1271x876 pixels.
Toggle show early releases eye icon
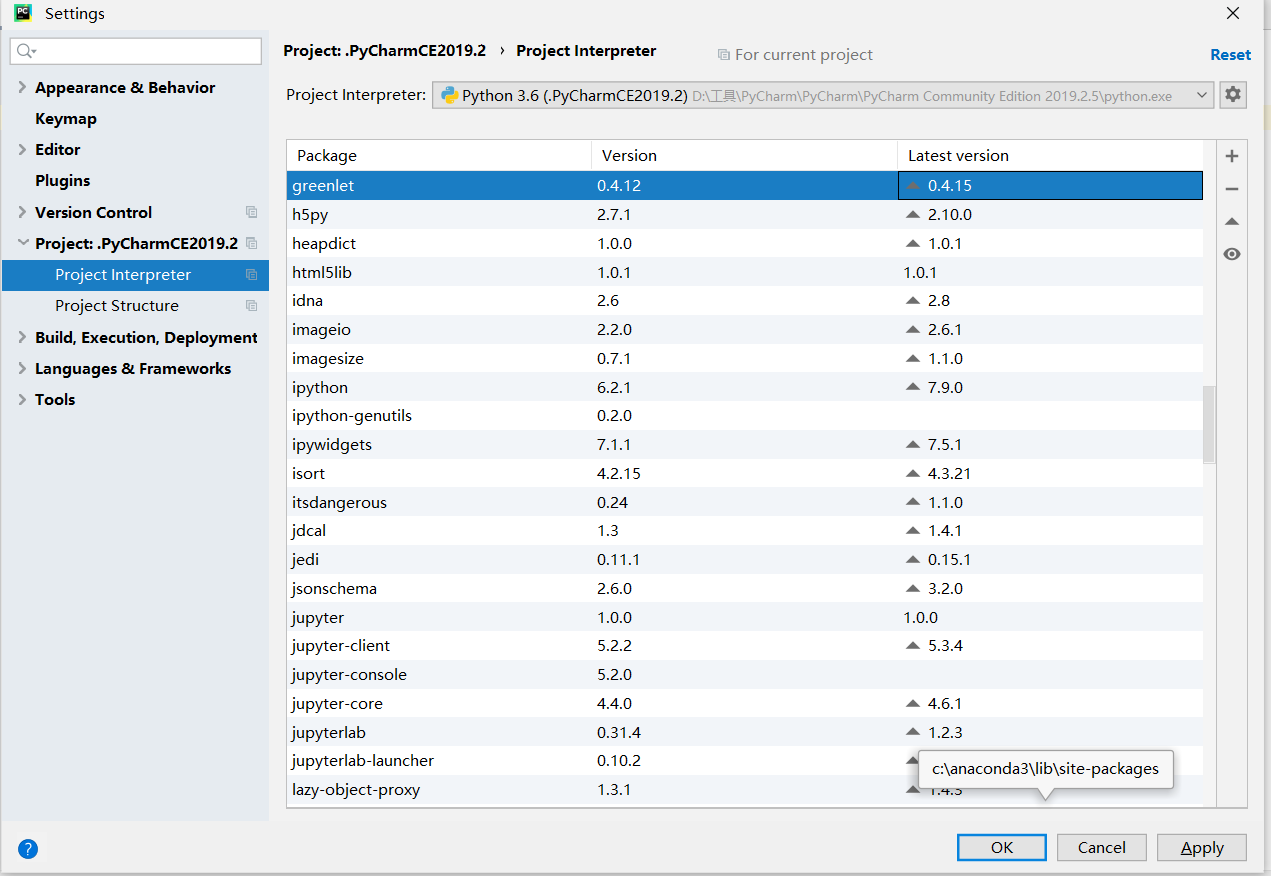(x=1232, y=254)
